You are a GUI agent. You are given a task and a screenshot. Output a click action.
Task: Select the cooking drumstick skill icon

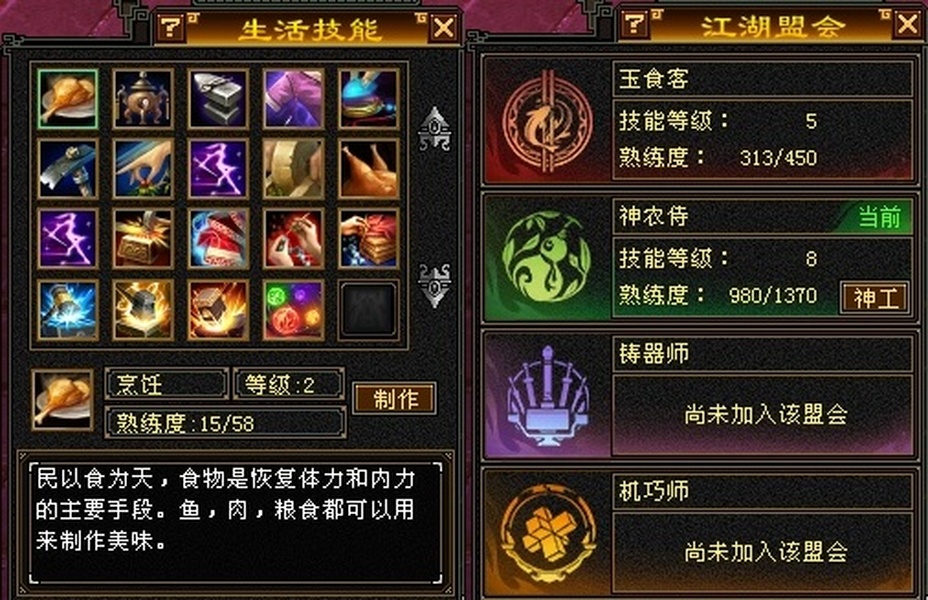pyautogui.click(x=67, y=99)
